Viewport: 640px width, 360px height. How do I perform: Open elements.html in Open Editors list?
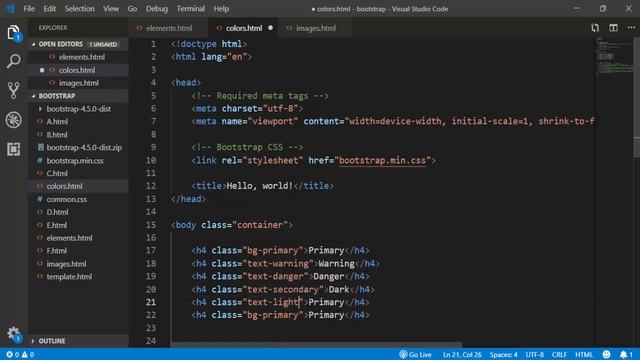[78, 57]
